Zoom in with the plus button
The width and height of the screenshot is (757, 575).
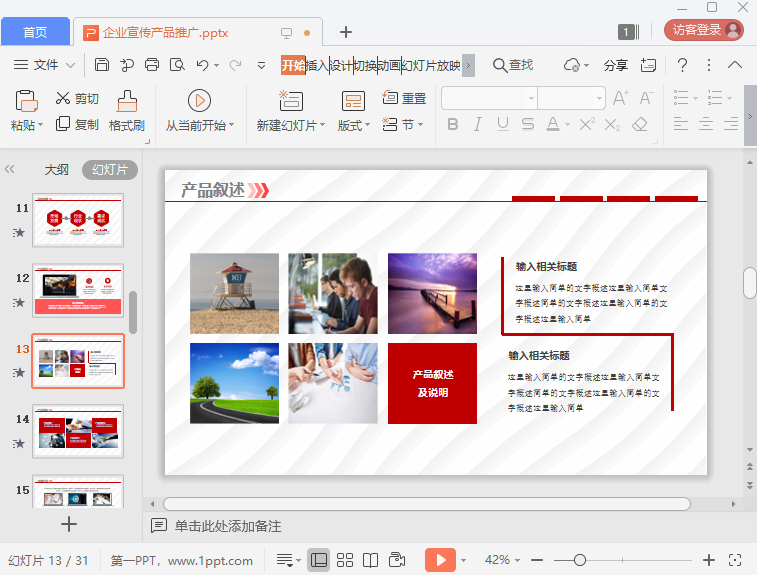coord(709,560)
